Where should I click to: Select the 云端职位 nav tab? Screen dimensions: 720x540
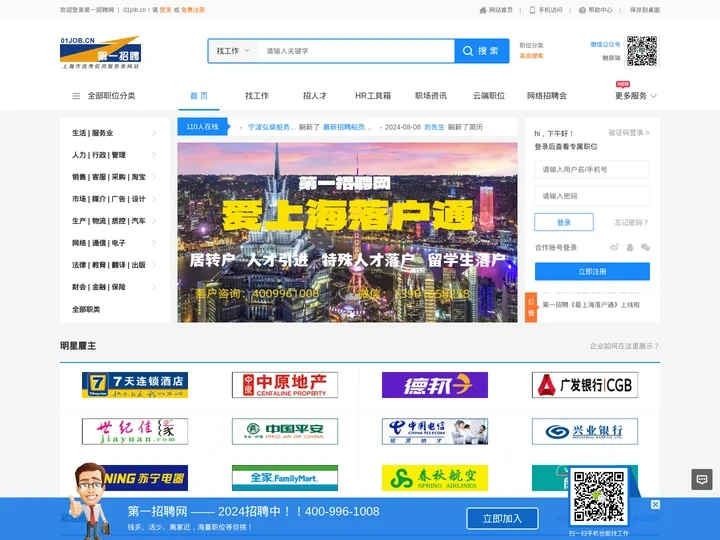pos(489,96)
